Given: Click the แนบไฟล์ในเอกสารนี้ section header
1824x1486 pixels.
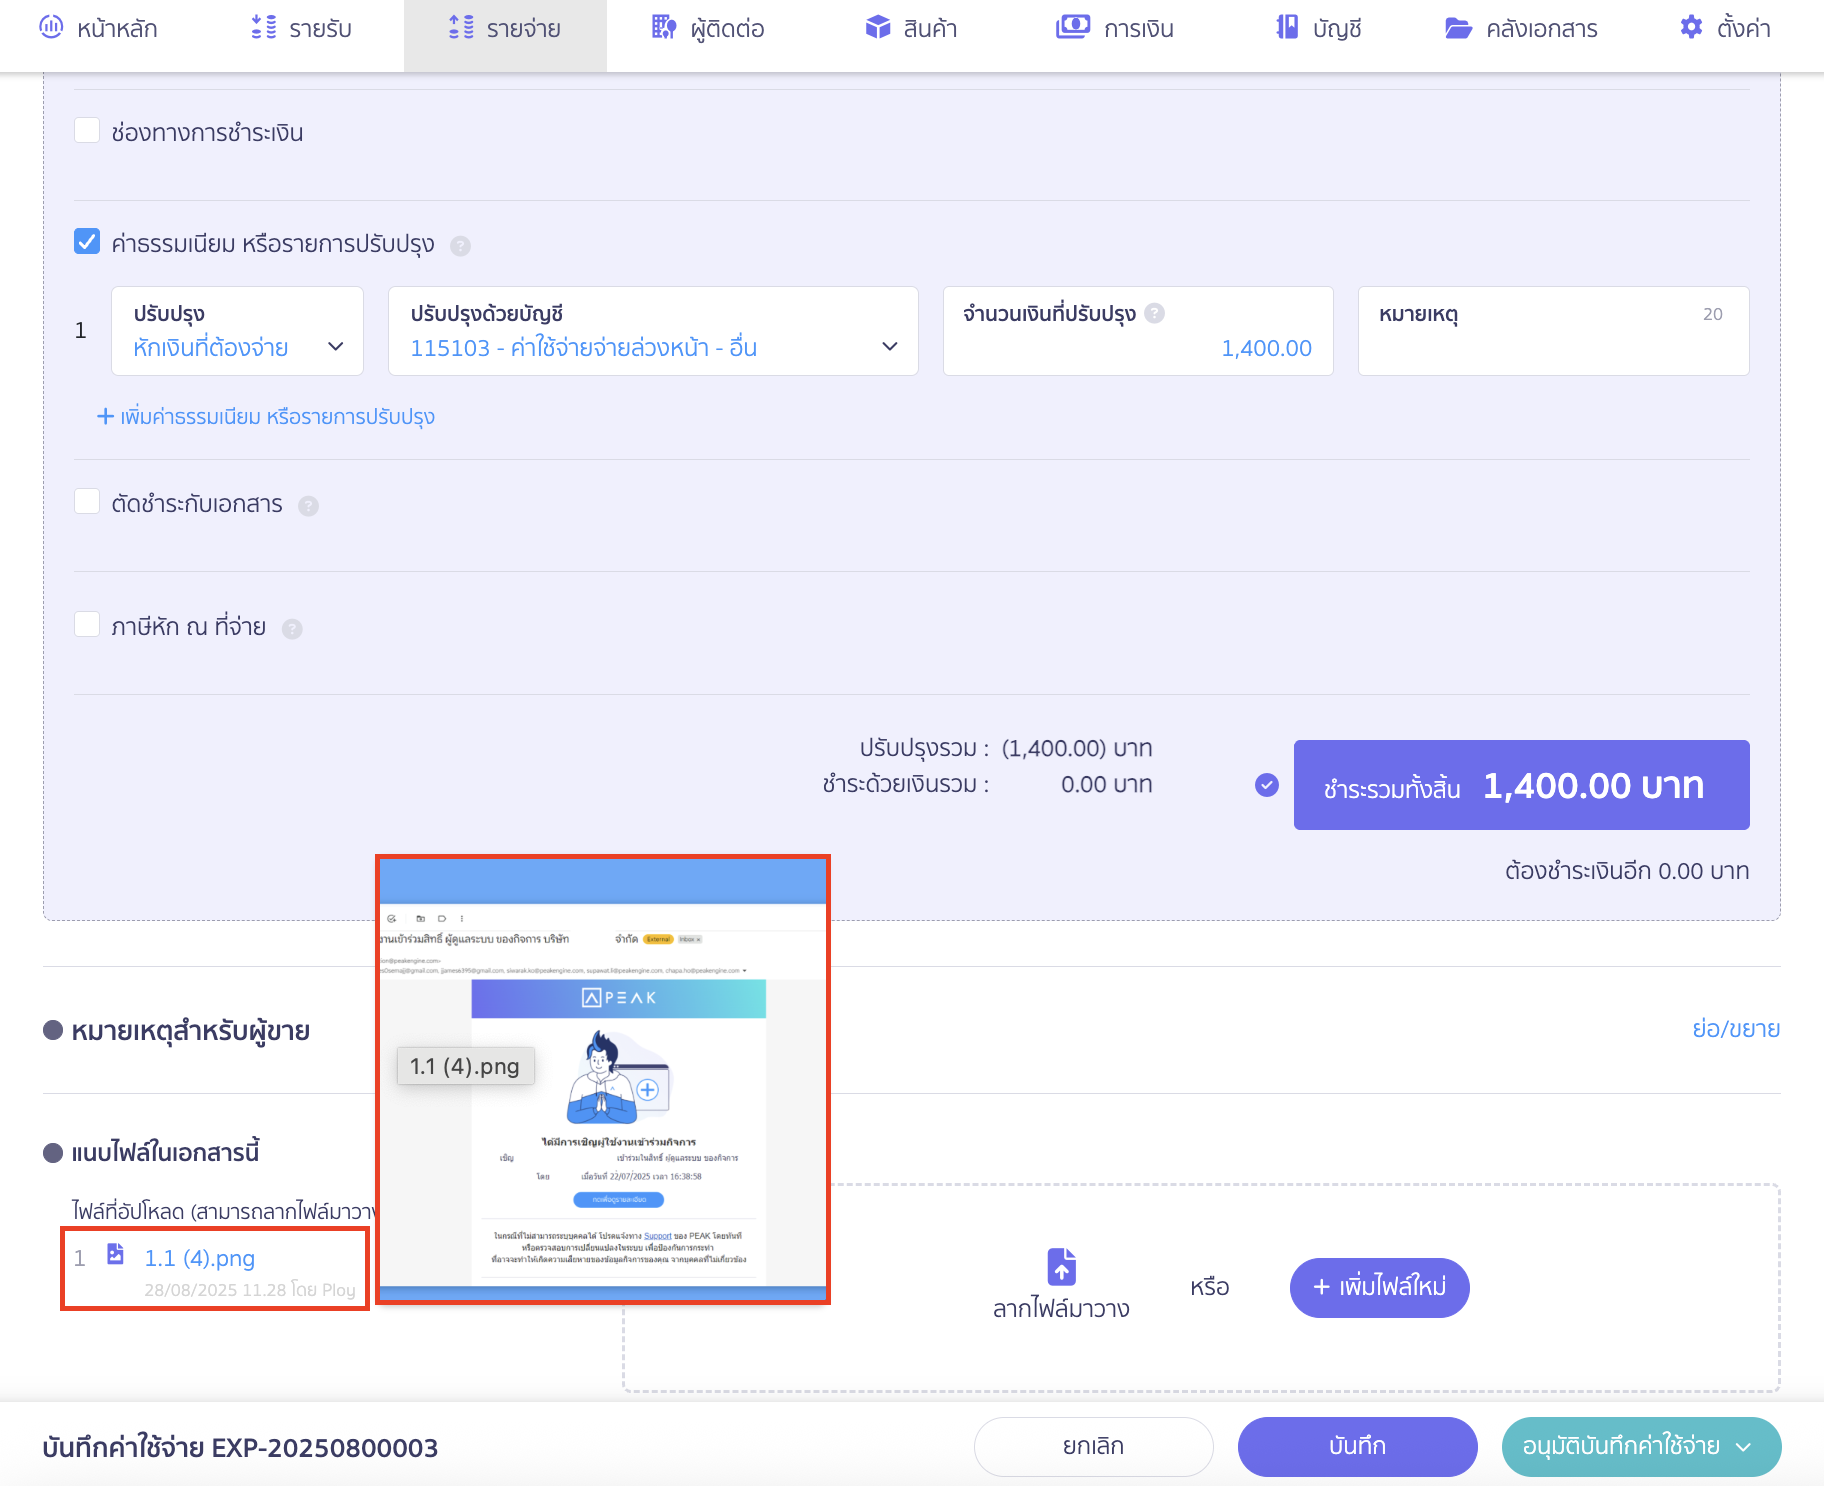Looking at the screenshot, I should 165,1152.
